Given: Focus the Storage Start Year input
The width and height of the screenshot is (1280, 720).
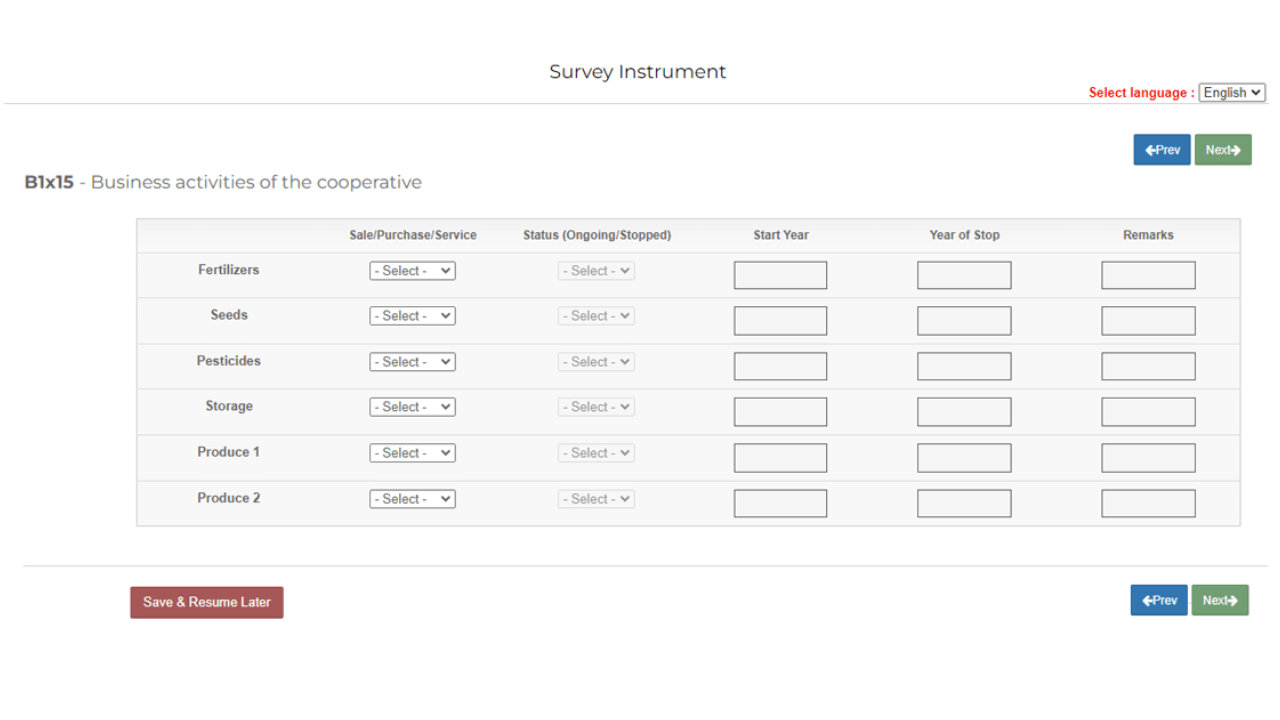Looking at the screenshot, I should click(x=780, y=412).
